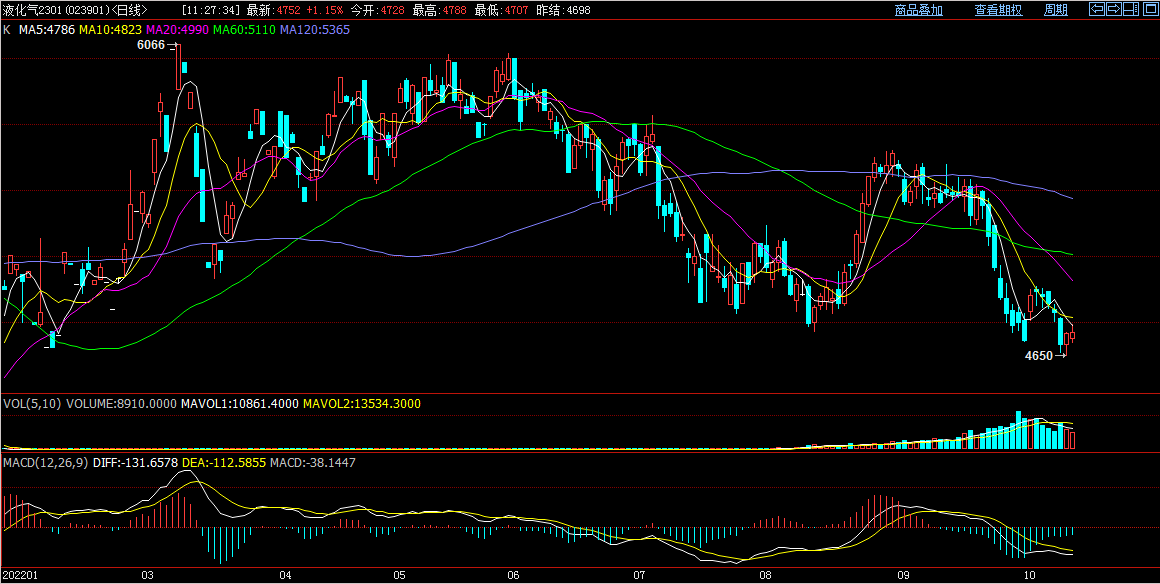Click the 11:27:34 timestamp

tap(212, 10)
